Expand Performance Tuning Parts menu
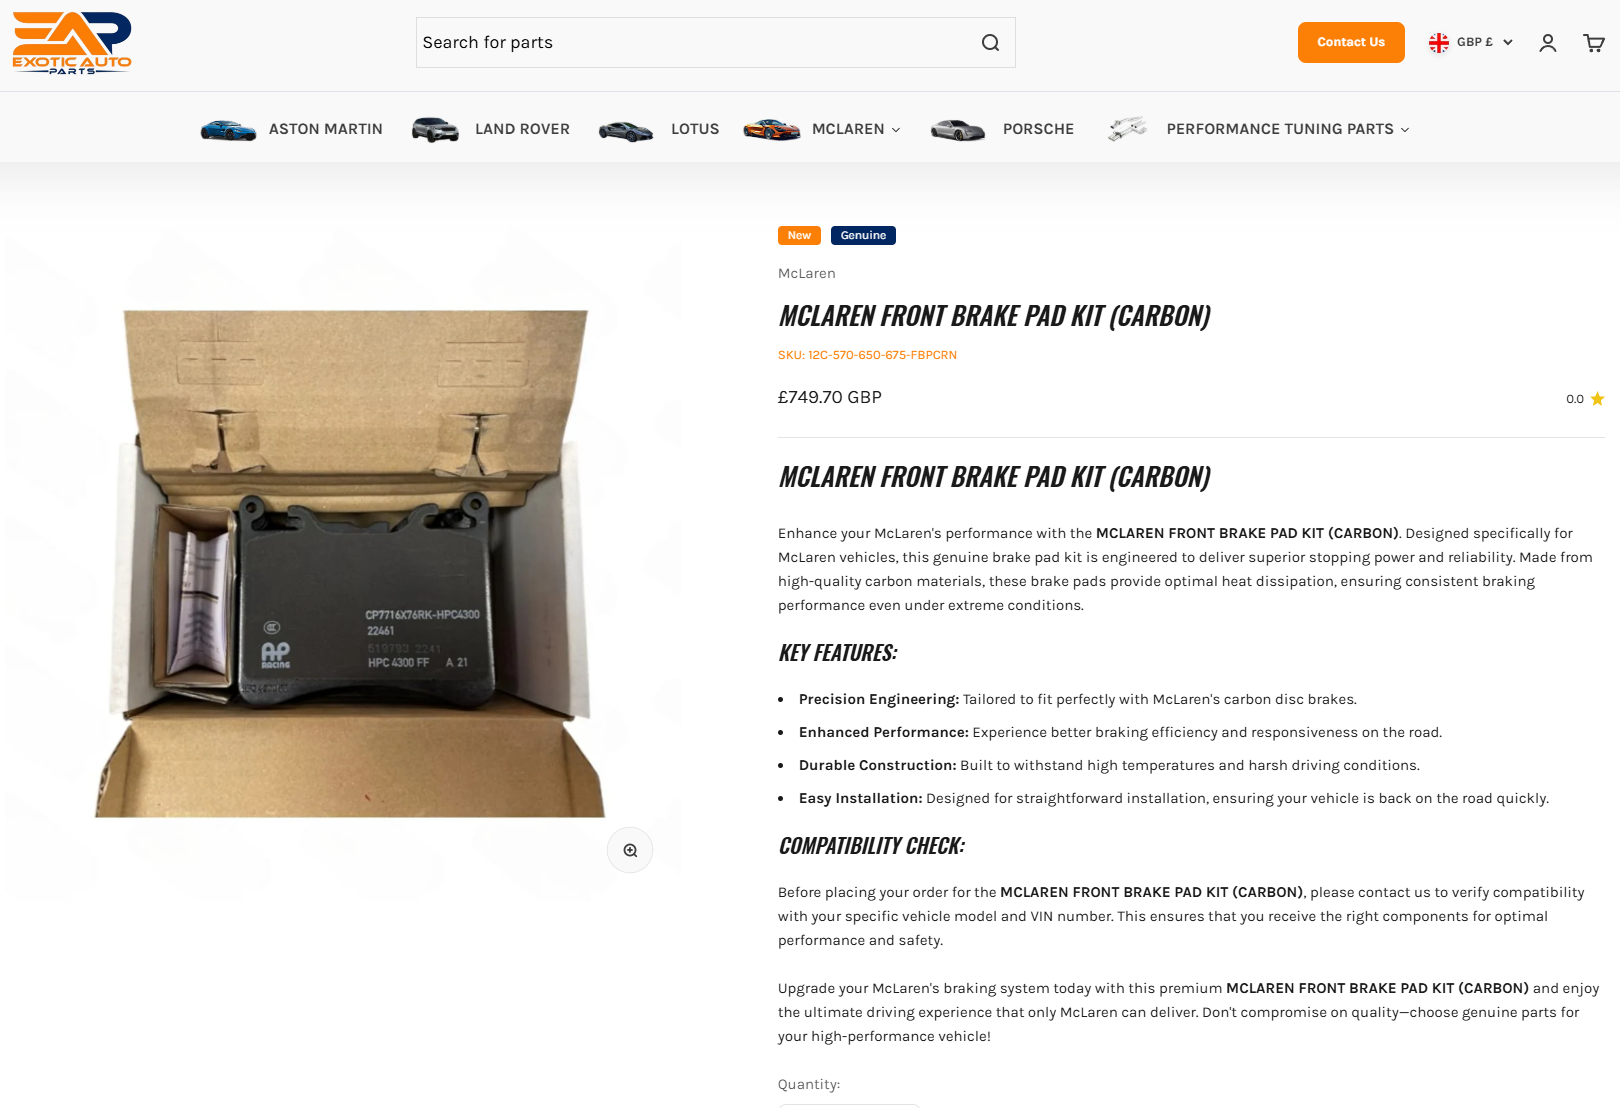Screen dimensions: 1620x1108 click(1287, 129)
